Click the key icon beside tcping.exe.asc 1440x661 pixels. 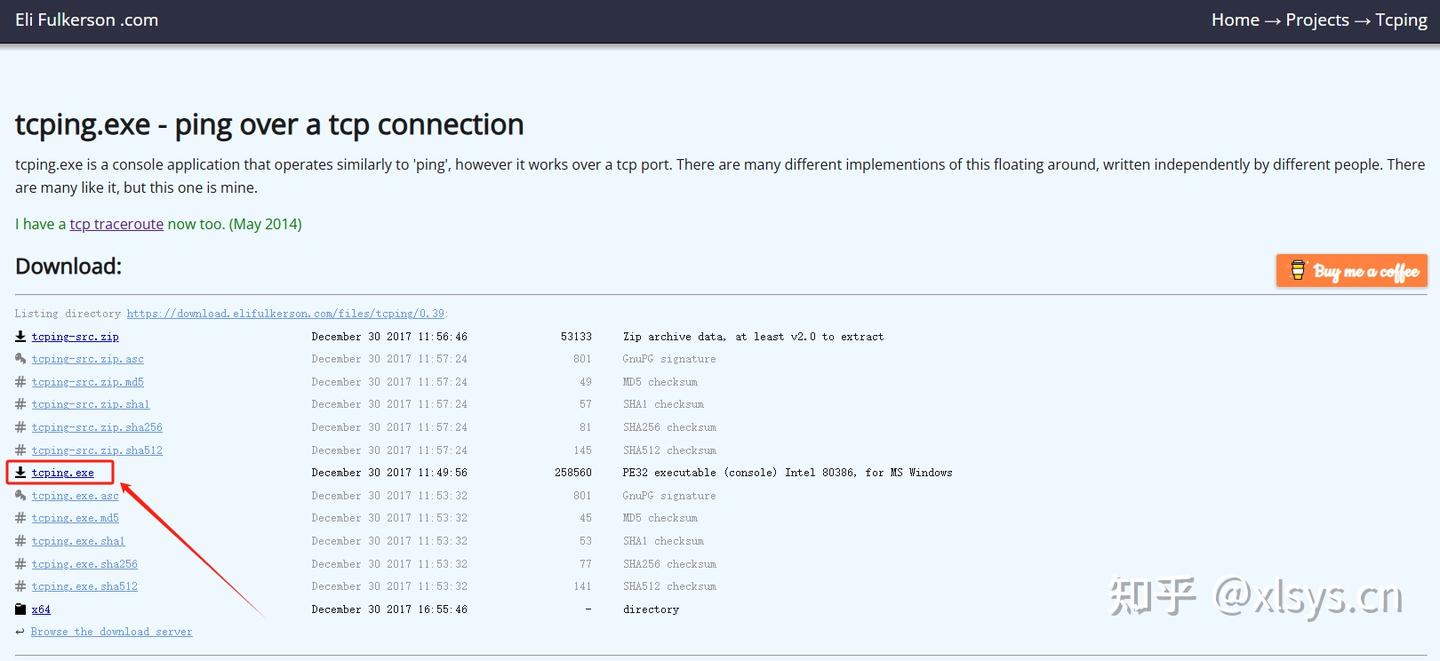point(20,496)
